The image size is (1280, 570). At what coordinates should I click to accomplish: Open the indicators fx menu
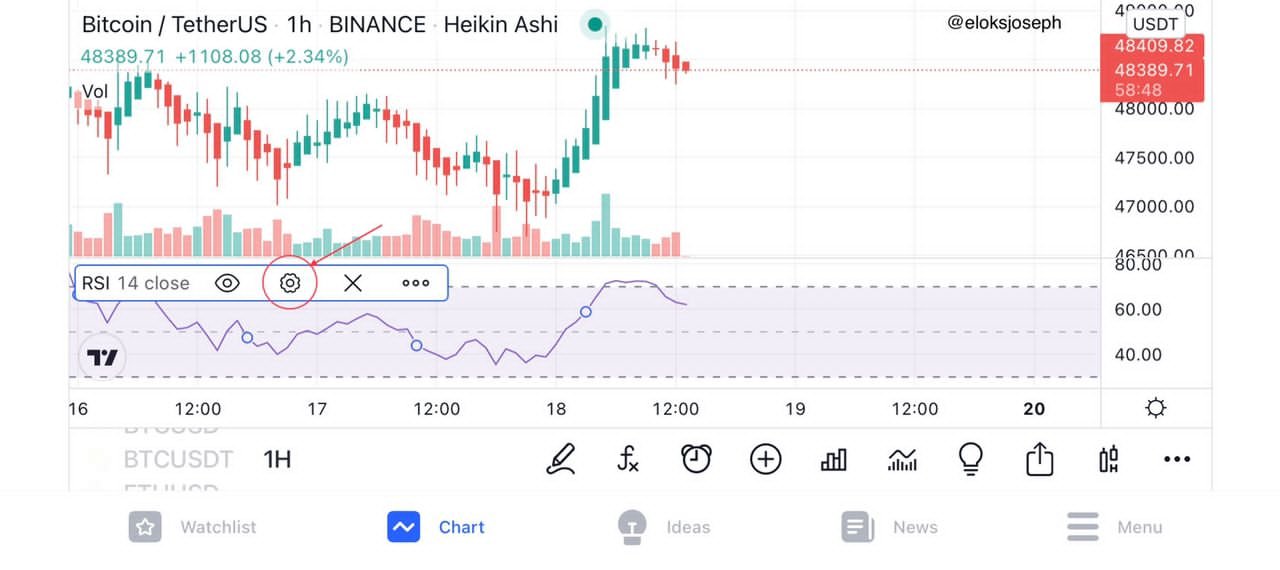click(628, 459)
